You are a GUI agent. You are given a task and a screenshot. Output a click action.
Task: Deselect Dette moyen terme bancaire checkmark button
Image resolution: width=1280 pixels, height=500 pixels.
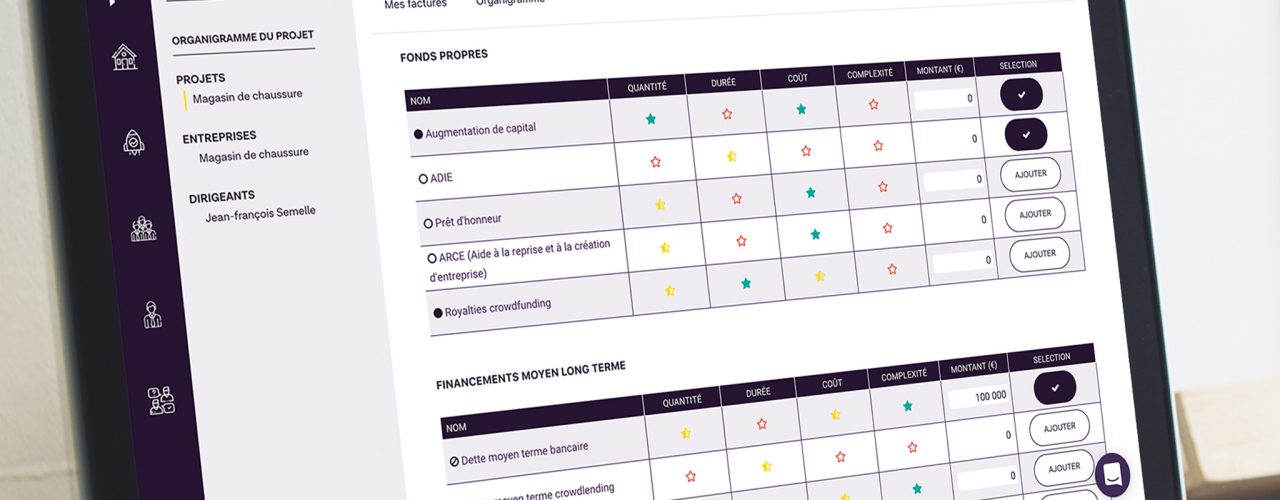(x=1055, y=388)
